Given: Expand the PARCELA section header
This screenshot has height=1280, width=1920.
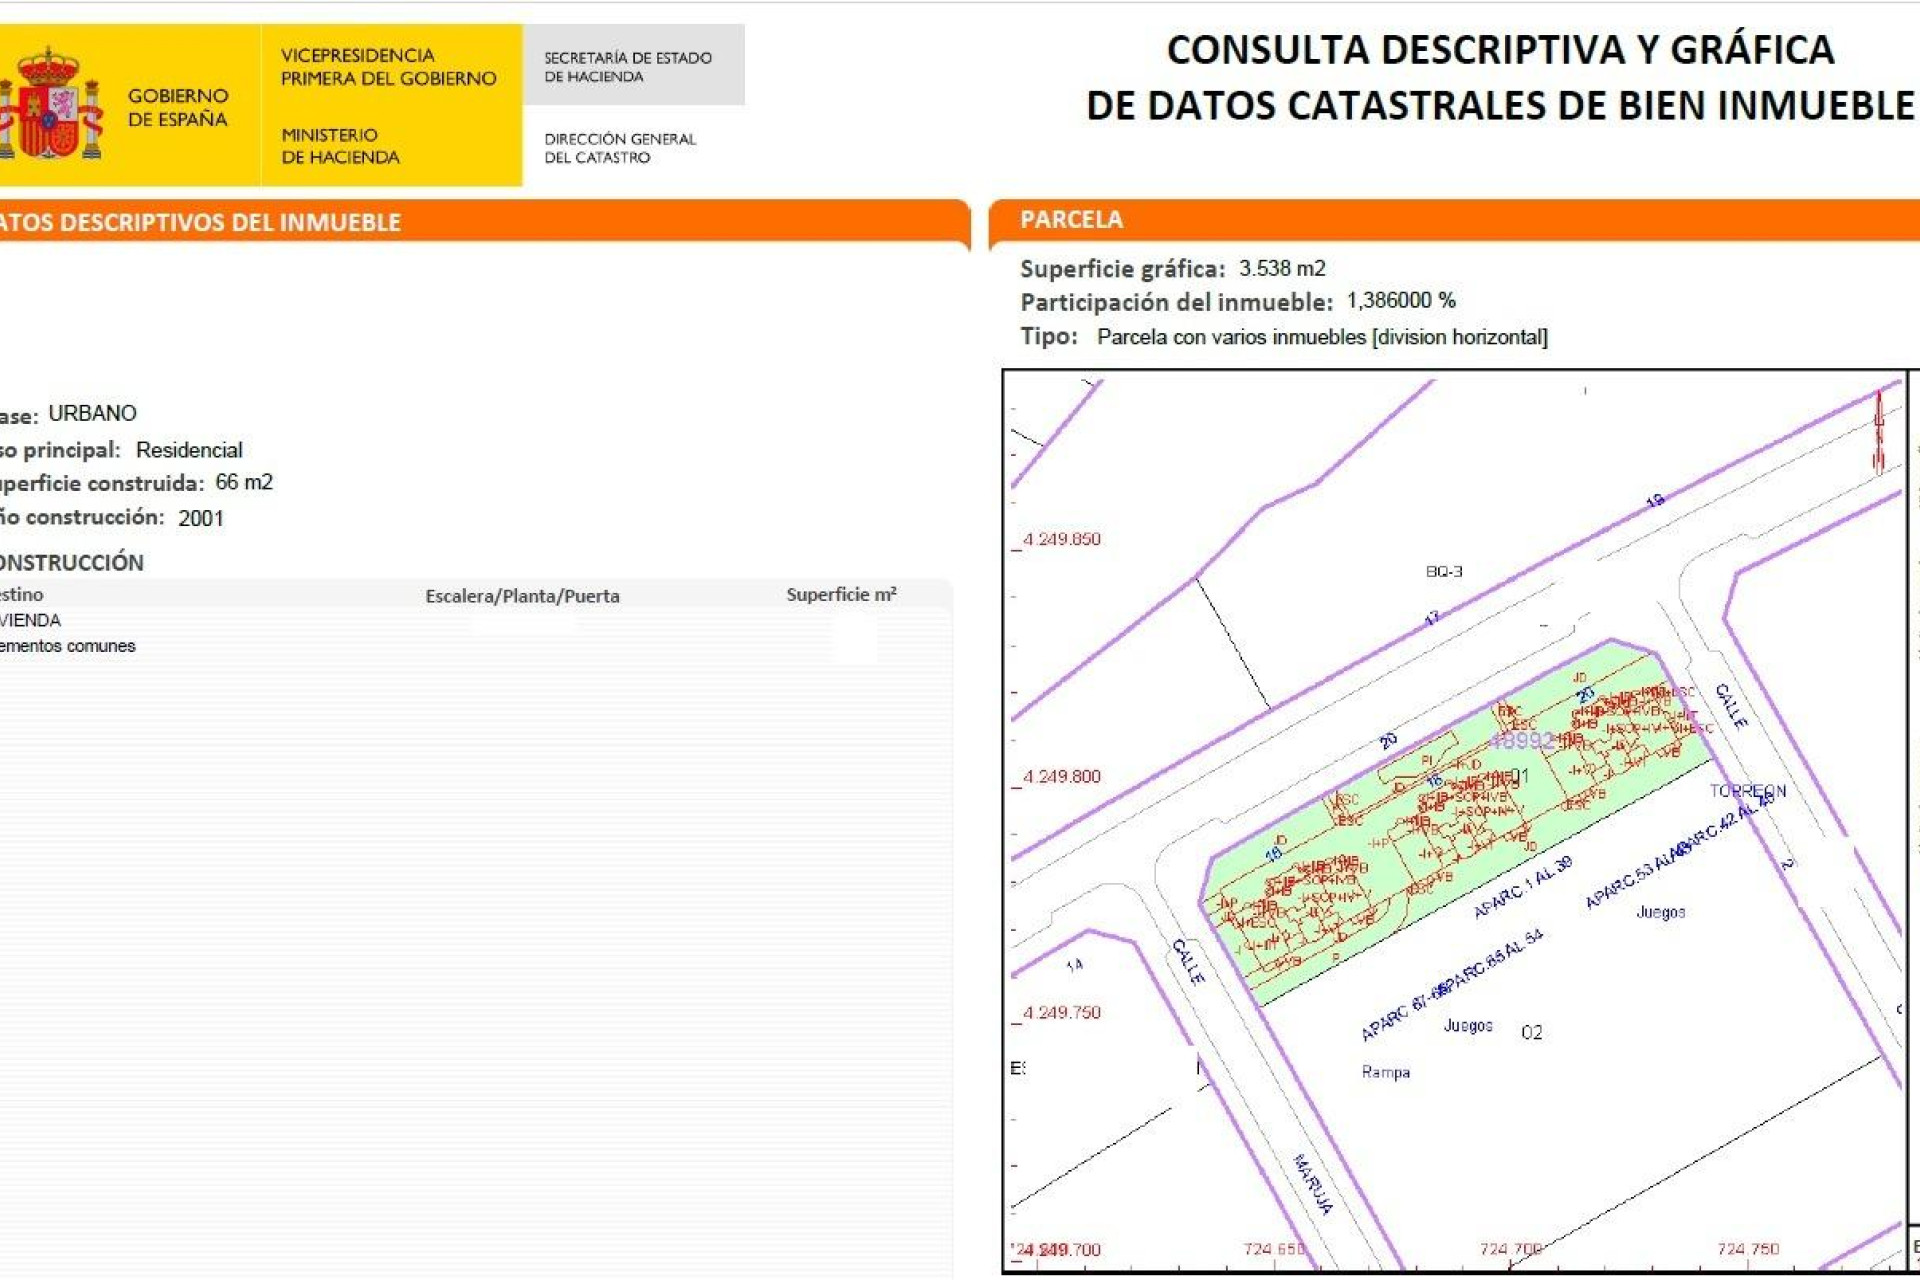Looking at the screenshot, I should coord(1070,220).
